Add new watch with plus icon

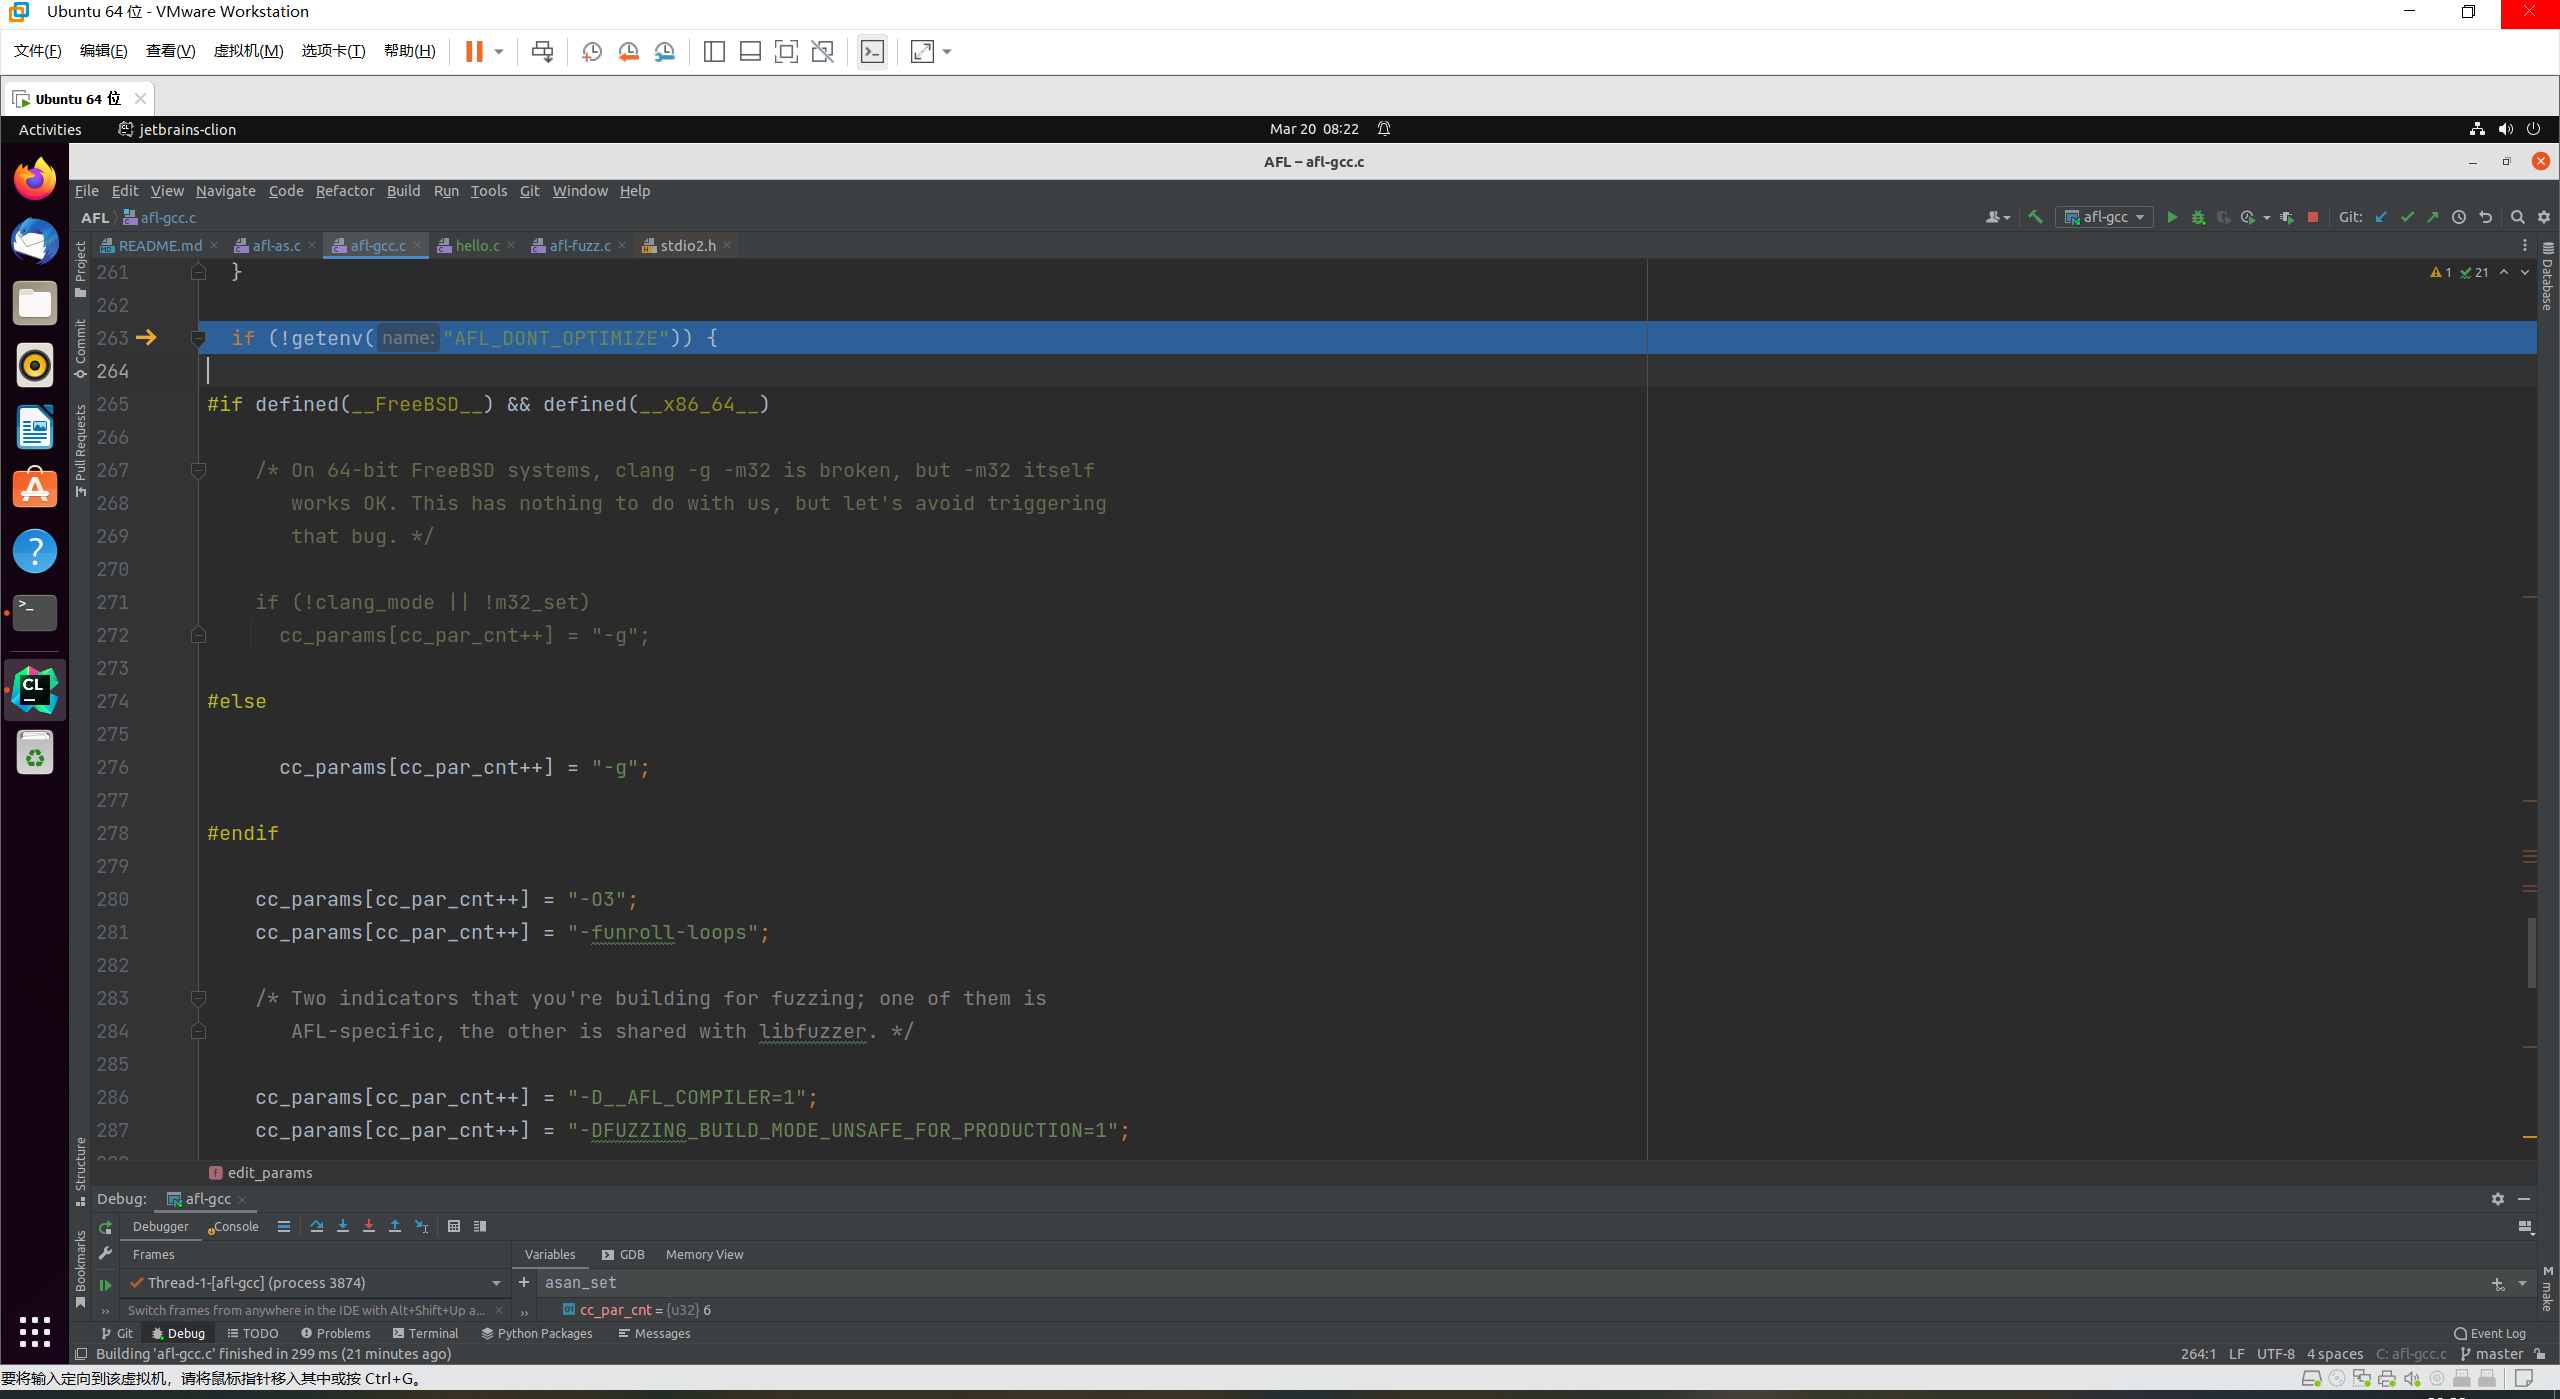tap(524, 1282)
